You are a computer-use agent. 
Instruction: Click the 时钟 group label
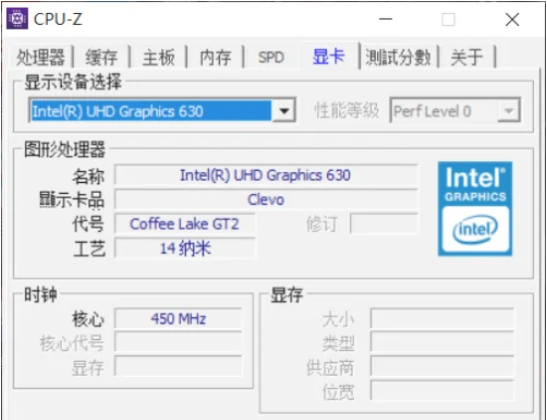coord(40,295)
